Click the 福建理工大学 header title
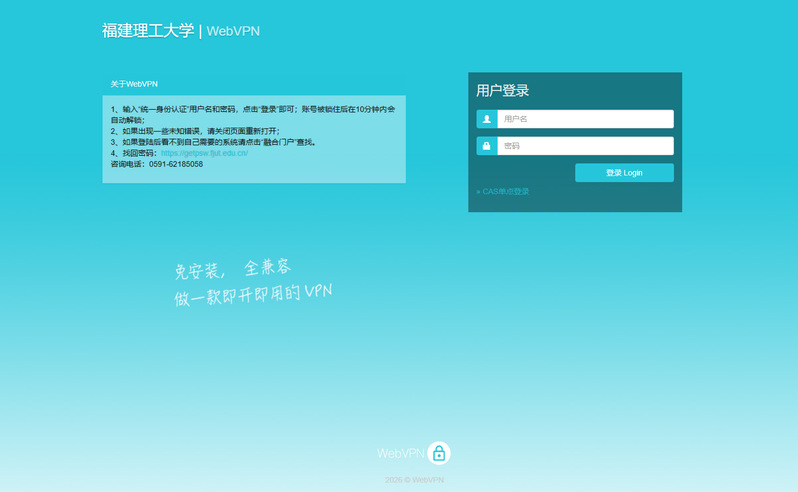This screenshot has width=798, height=492. (148, 31)
